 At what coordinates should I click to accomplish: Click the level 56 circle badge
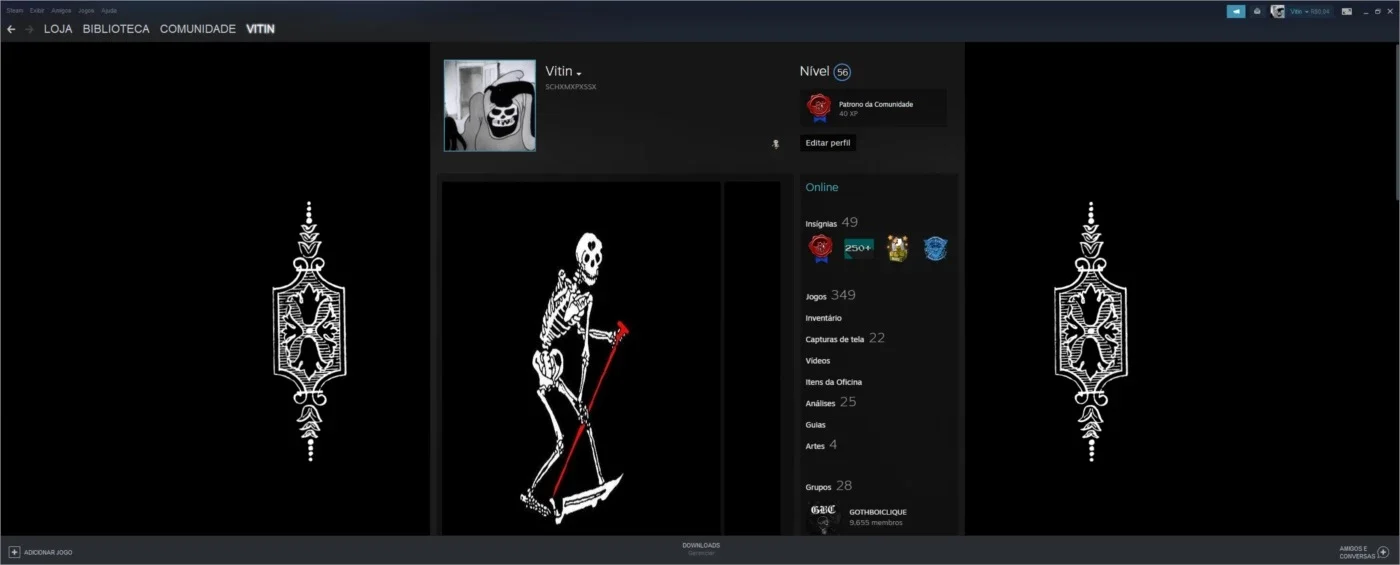click(842, 72)
